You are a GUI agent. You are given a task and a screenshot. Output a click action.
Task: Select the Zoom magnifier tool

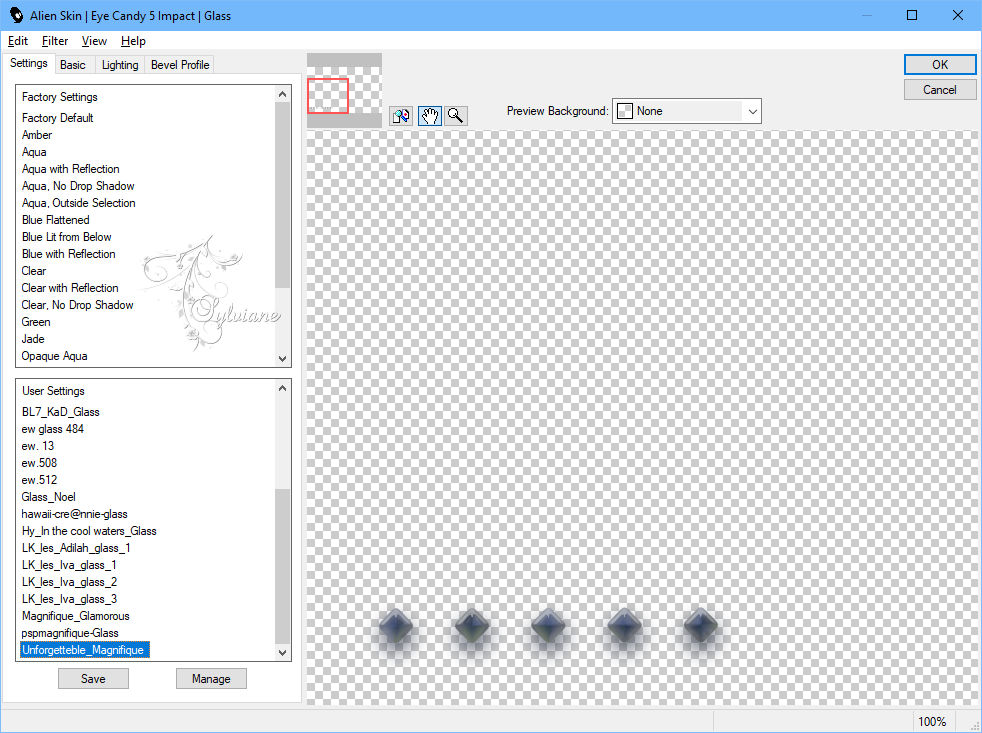pyautogui.click(x=456, y=116)
